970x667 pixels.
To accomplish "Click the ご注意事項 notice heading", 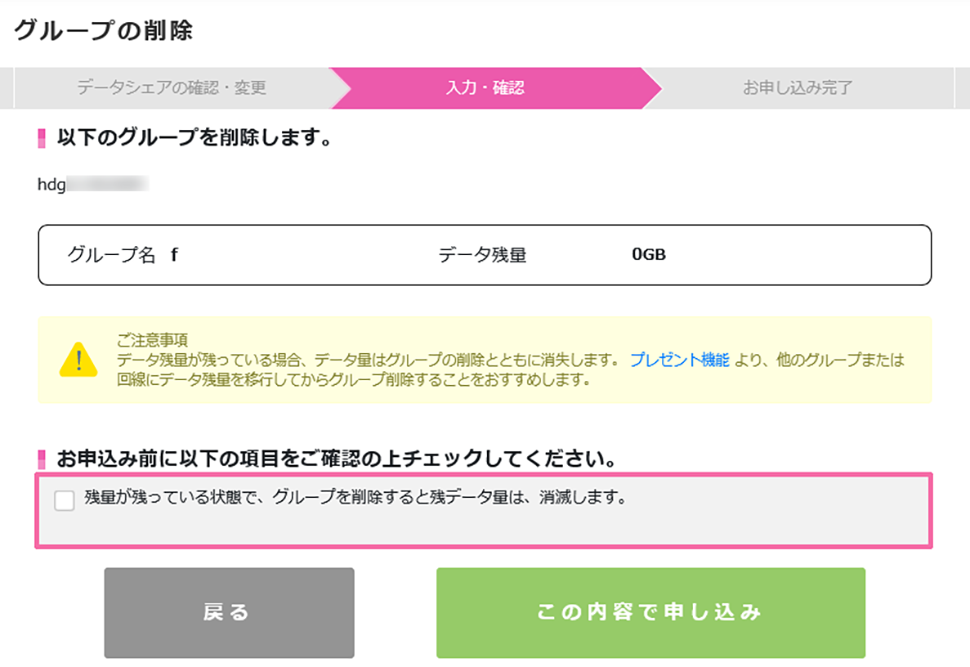I will 146,340.
